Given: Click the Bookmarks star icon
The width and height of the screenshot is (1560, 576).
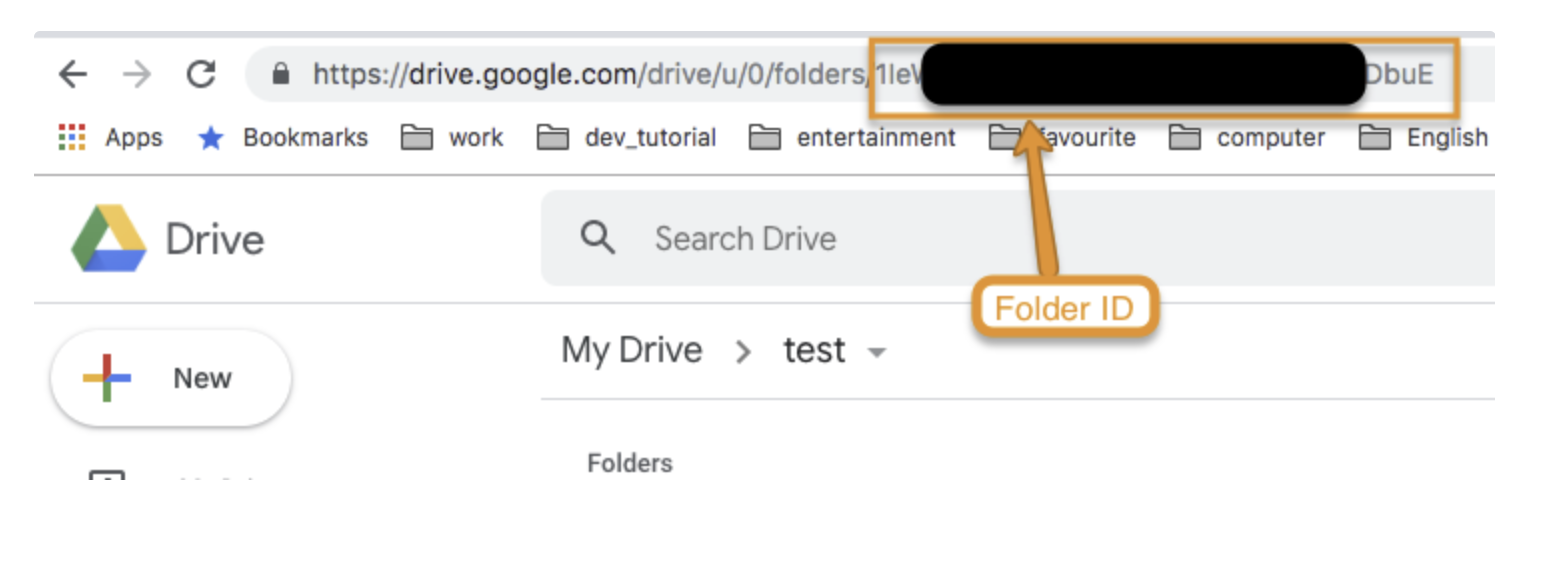Looking at the screenshot, I should pos(210,138).
